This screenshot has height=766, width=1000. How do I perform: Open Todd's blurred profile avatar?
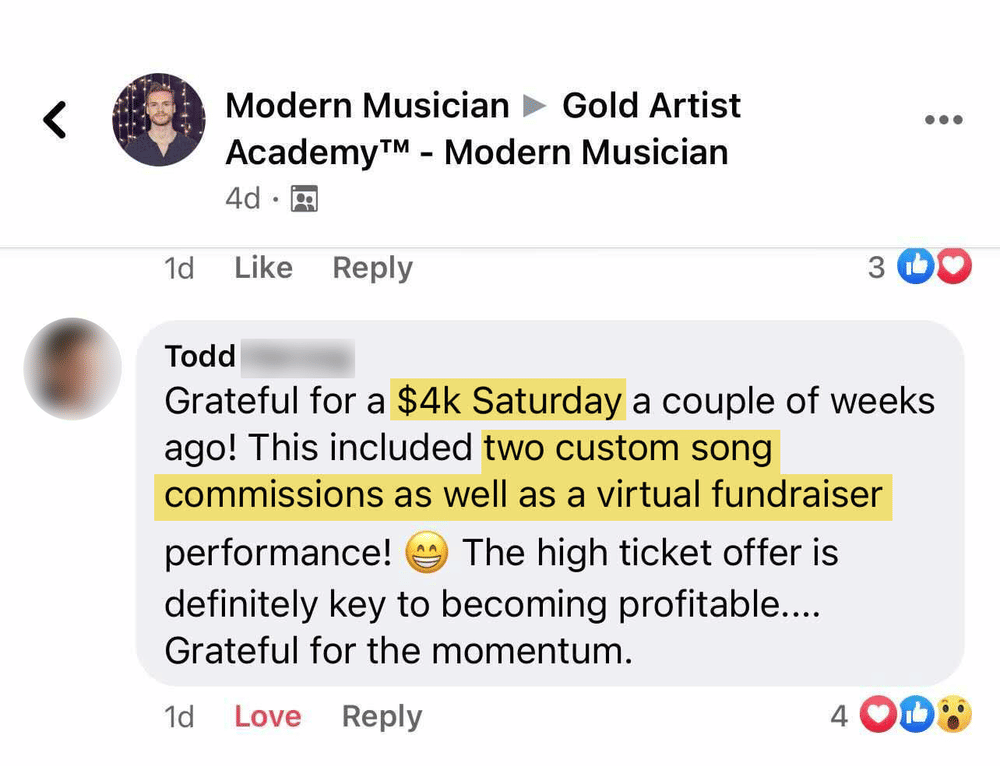[x=72, y=368]
